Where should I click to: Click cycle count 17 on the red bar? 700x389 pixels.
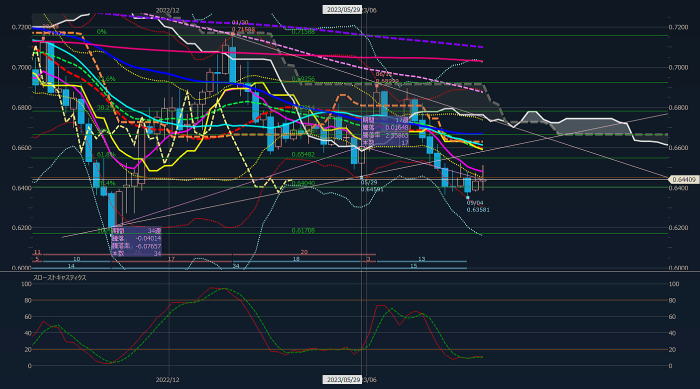[x=171, y=259]
